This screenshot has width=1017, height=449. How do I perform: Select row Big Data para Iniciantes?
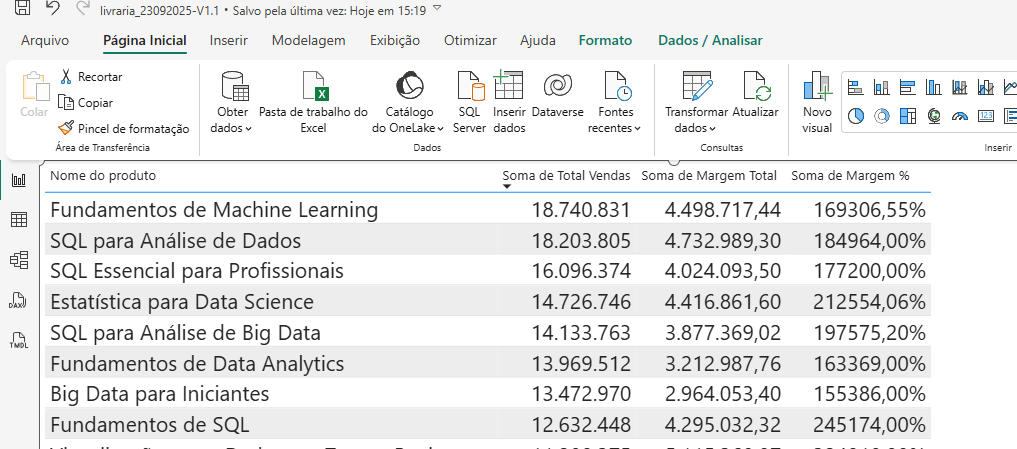(488, 394)
